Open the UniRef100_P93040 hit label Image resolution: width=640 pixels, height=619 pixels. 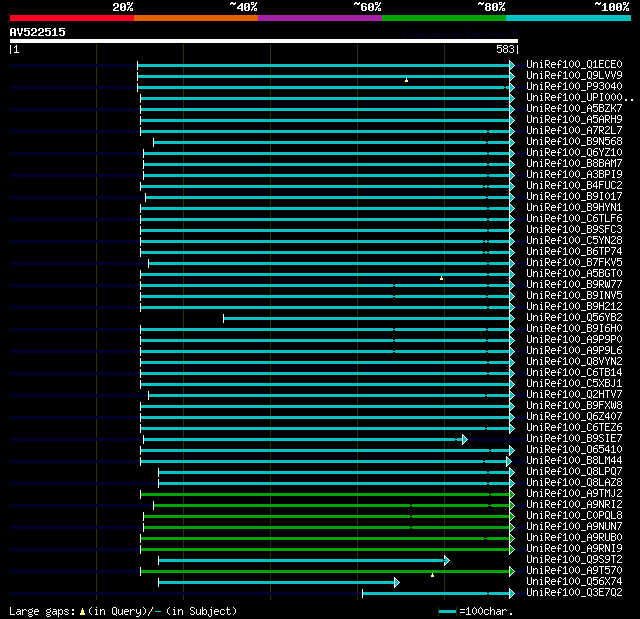(x=574, y=87)
